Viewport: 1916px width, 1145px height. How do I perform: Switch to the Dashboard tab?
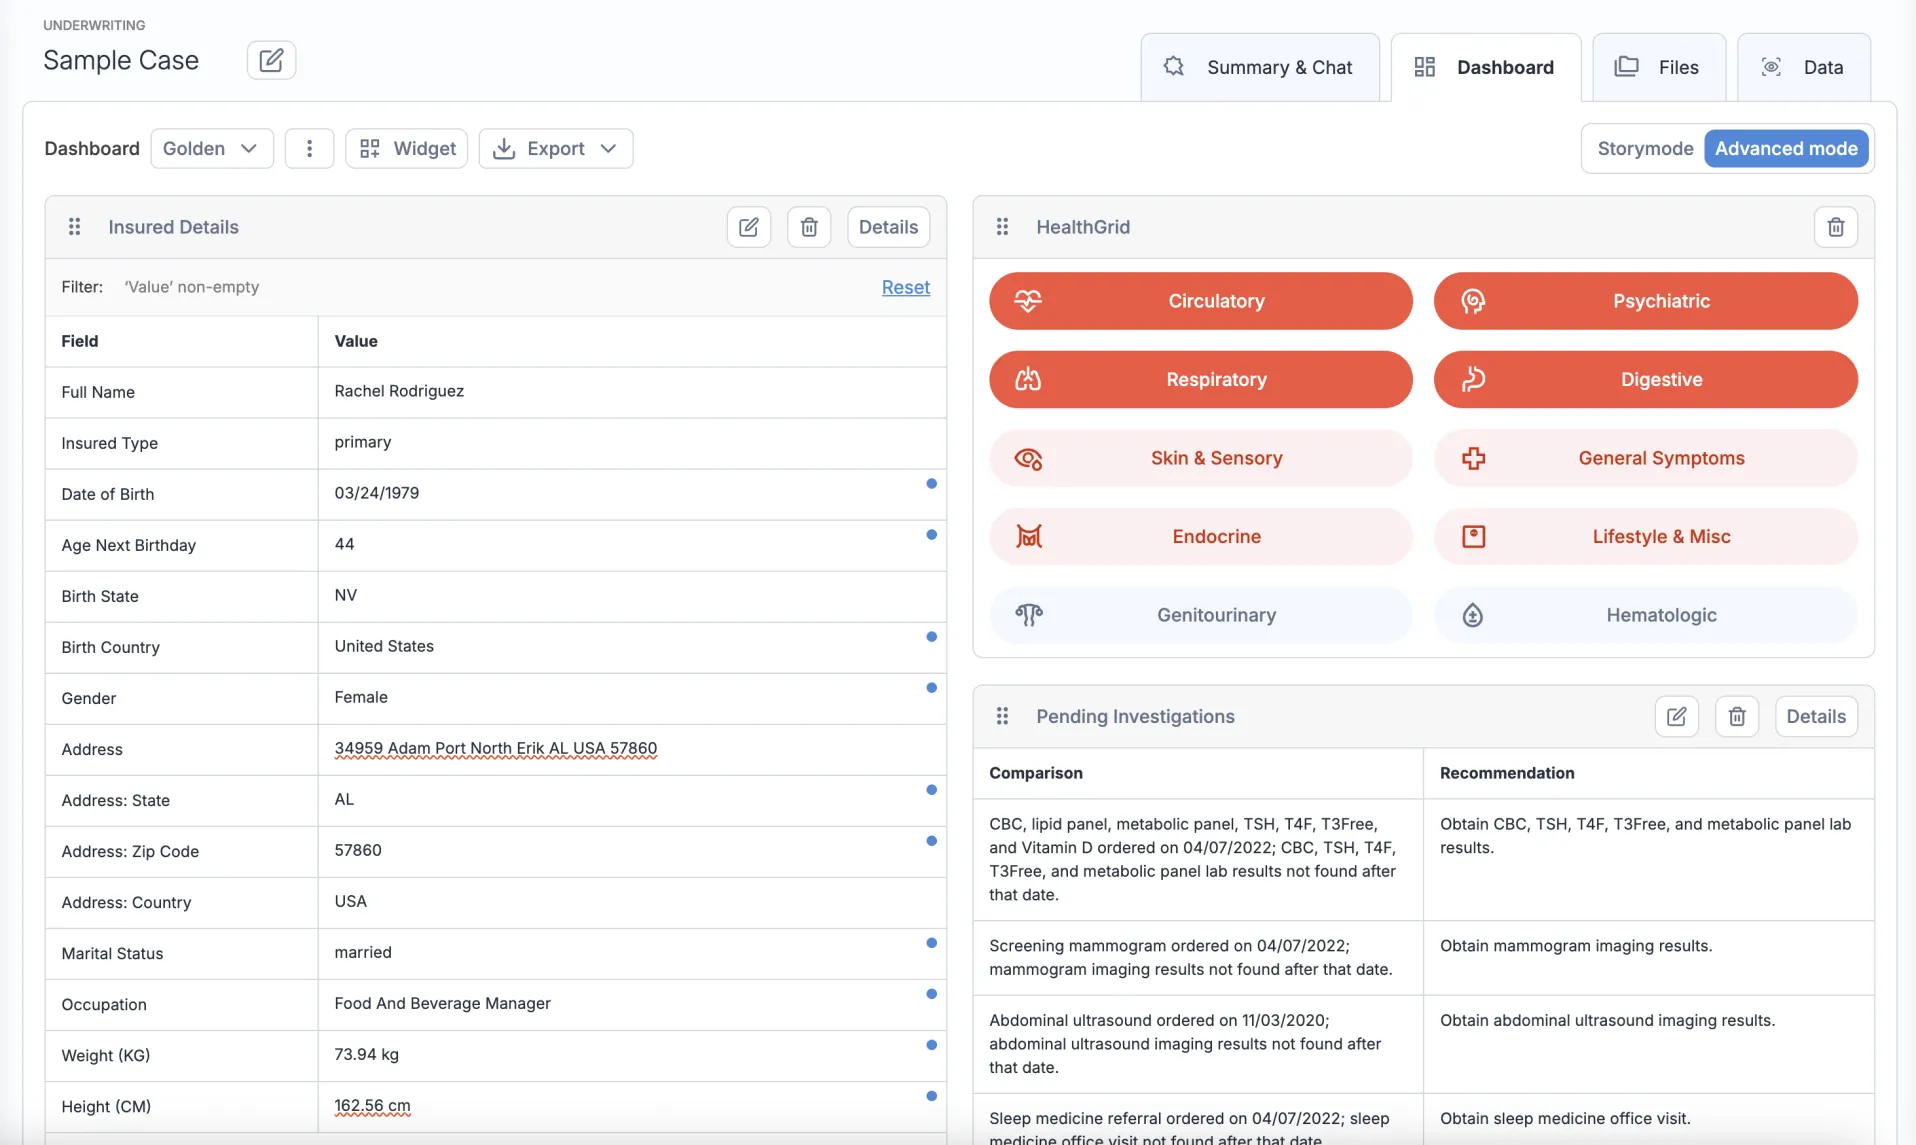[1486, 67]
